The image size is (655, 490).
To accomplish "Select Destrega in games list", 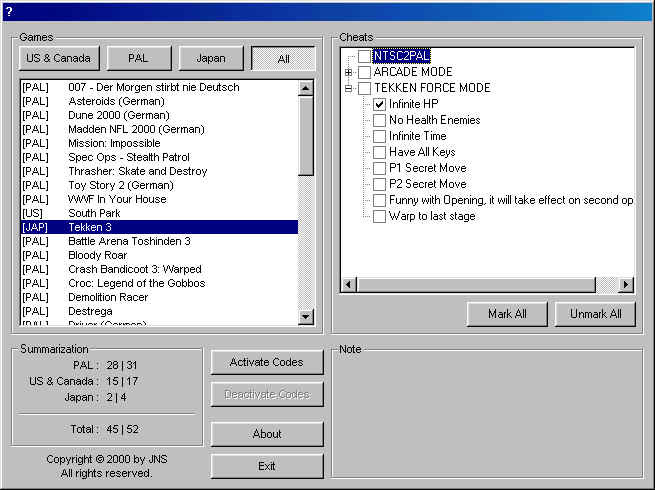I will (x=159, y=311).
